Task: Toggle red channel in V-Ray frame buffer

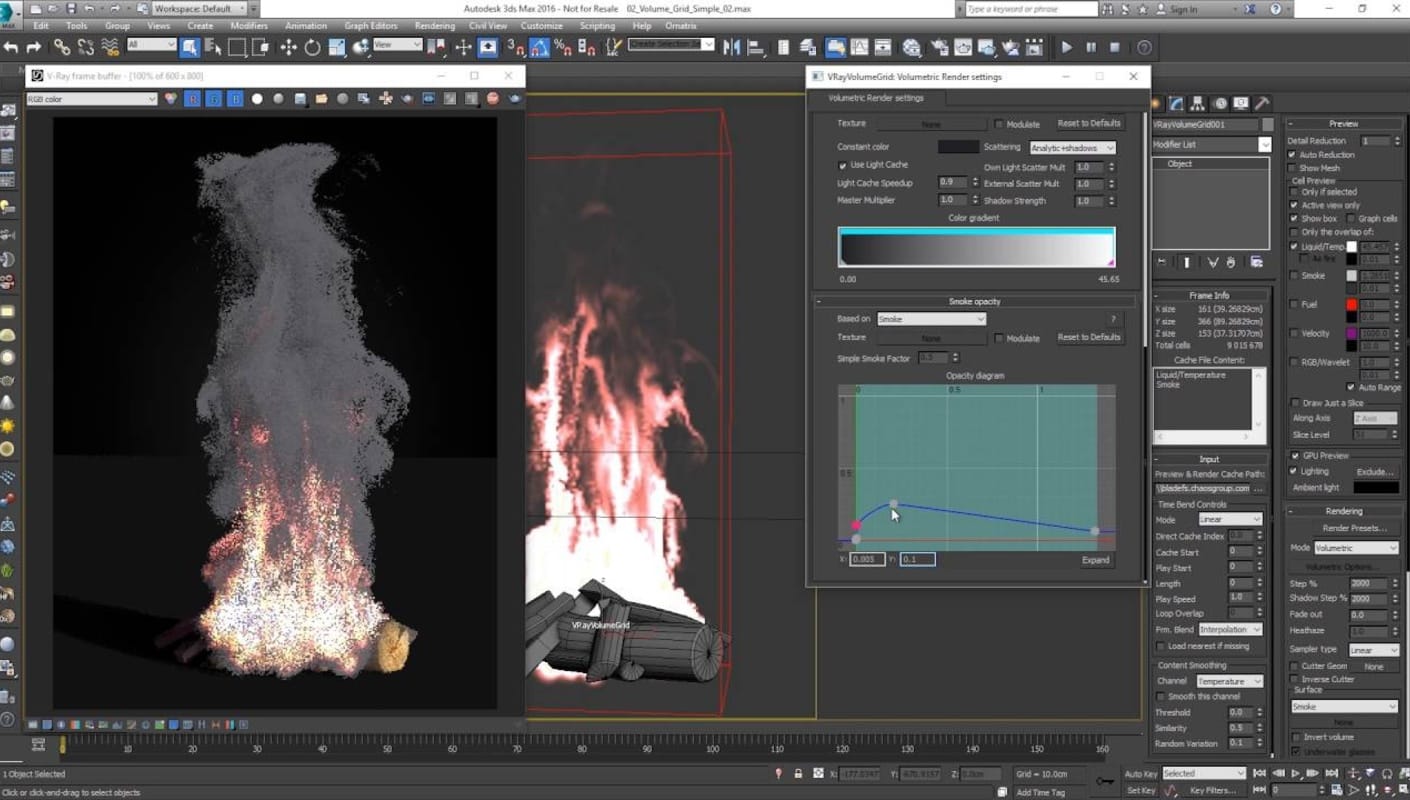Action: point(193,99)
